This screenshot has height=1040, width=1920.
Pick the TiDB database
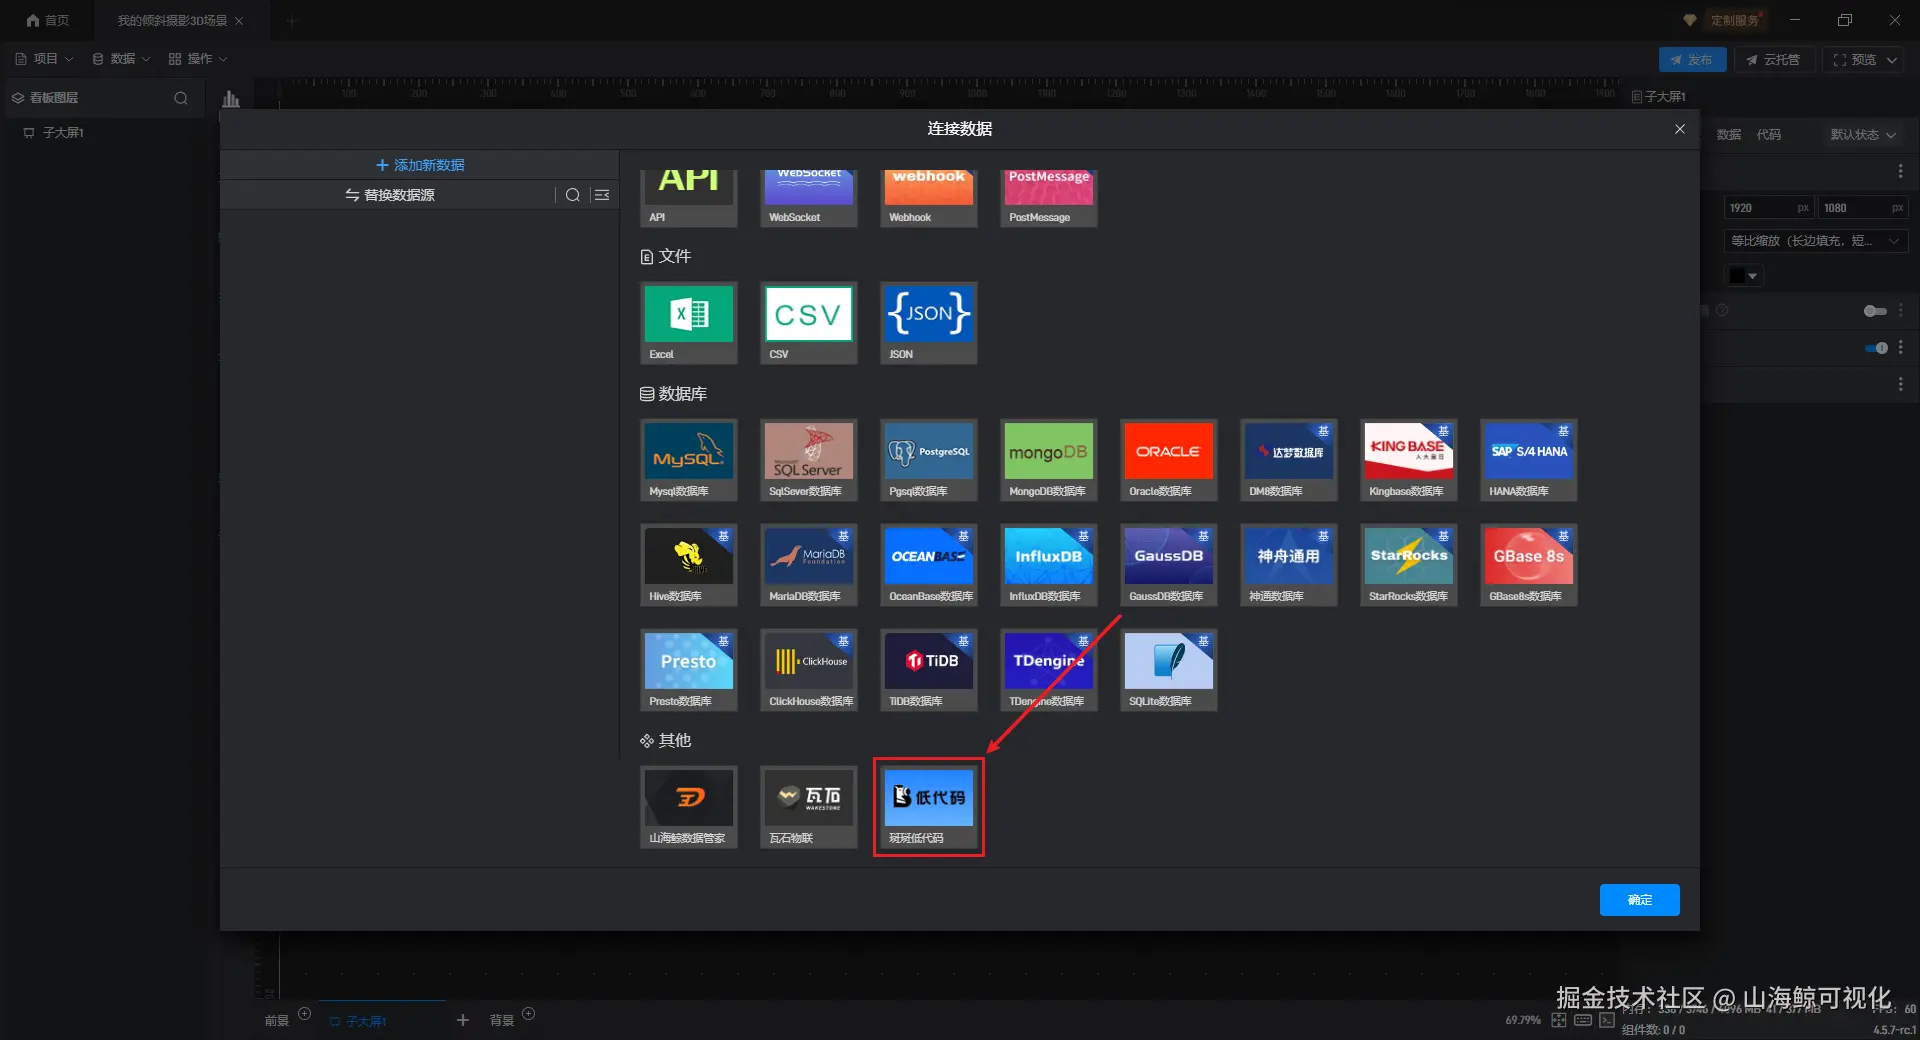[928, 670]
